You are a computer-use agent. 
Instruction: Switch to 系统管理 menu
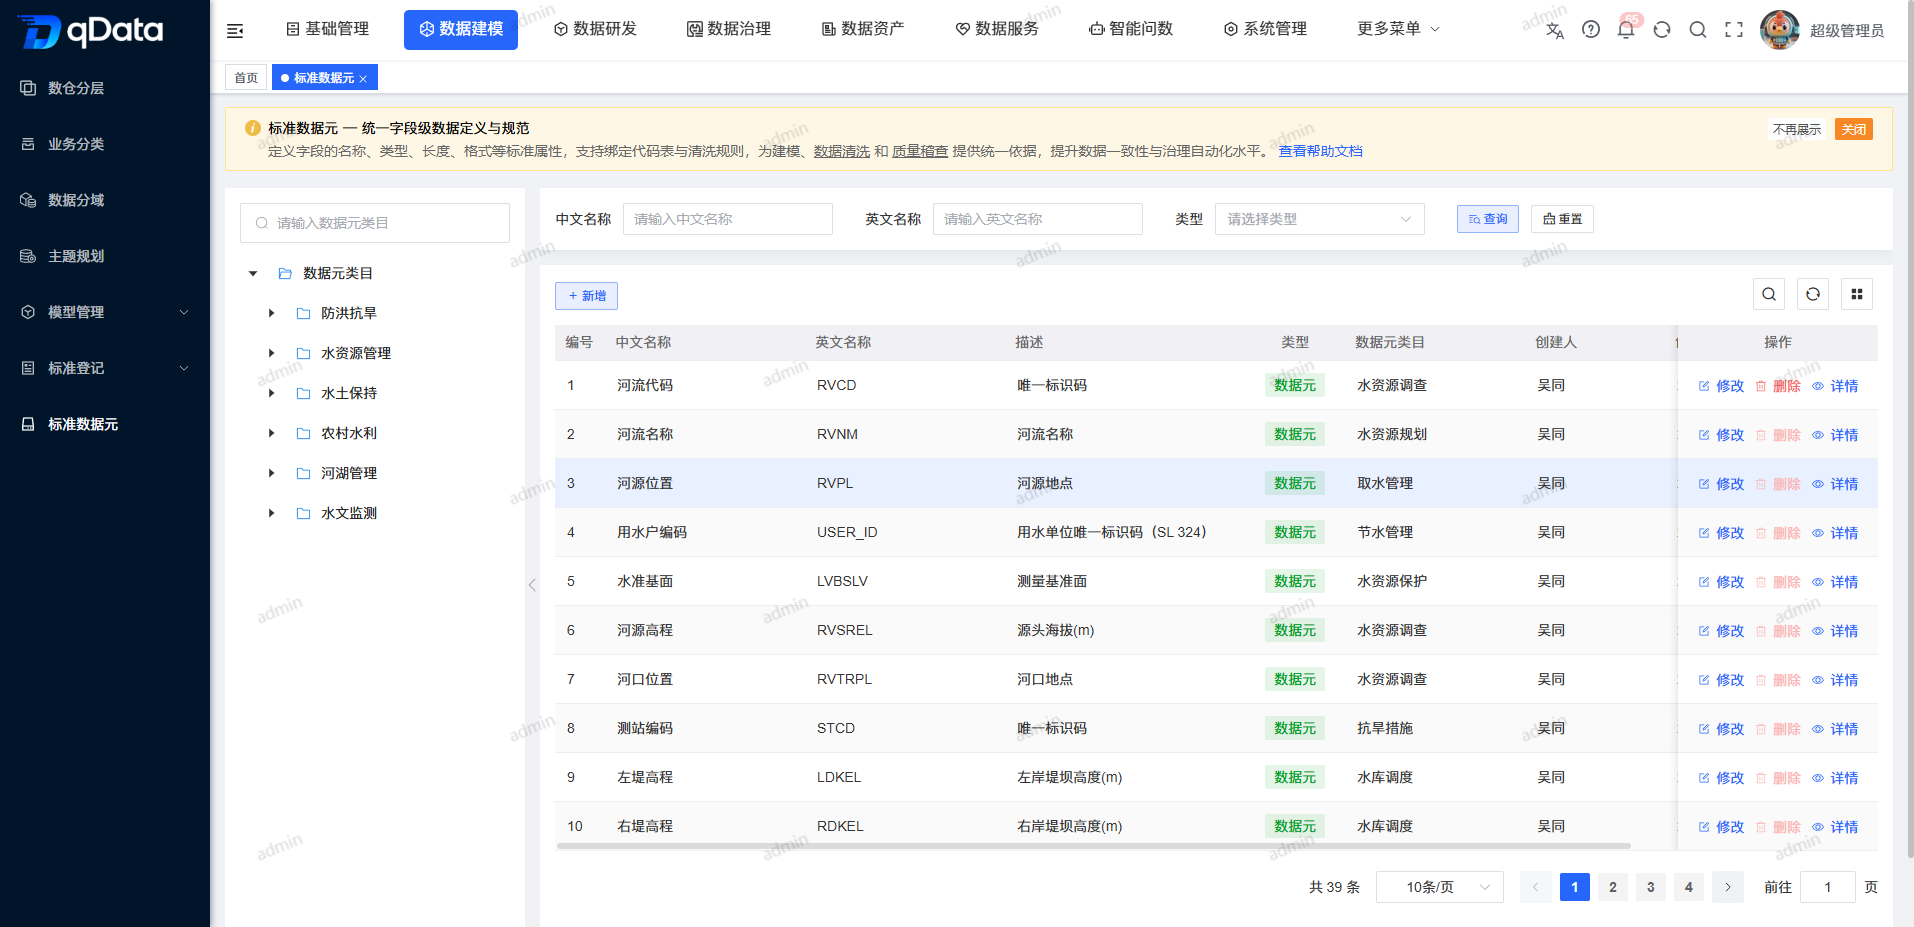coord(1266,29)
